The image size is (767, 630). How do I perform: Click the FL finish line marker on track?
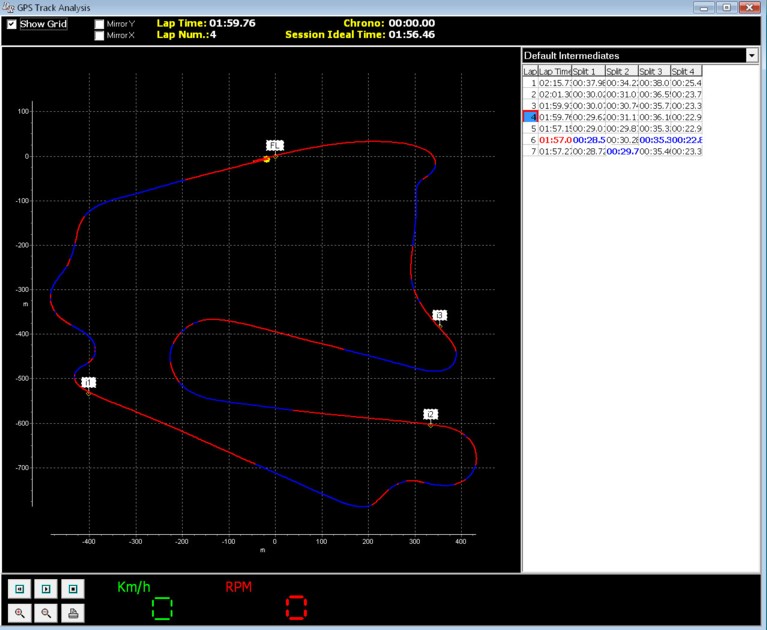click(274, 146)
